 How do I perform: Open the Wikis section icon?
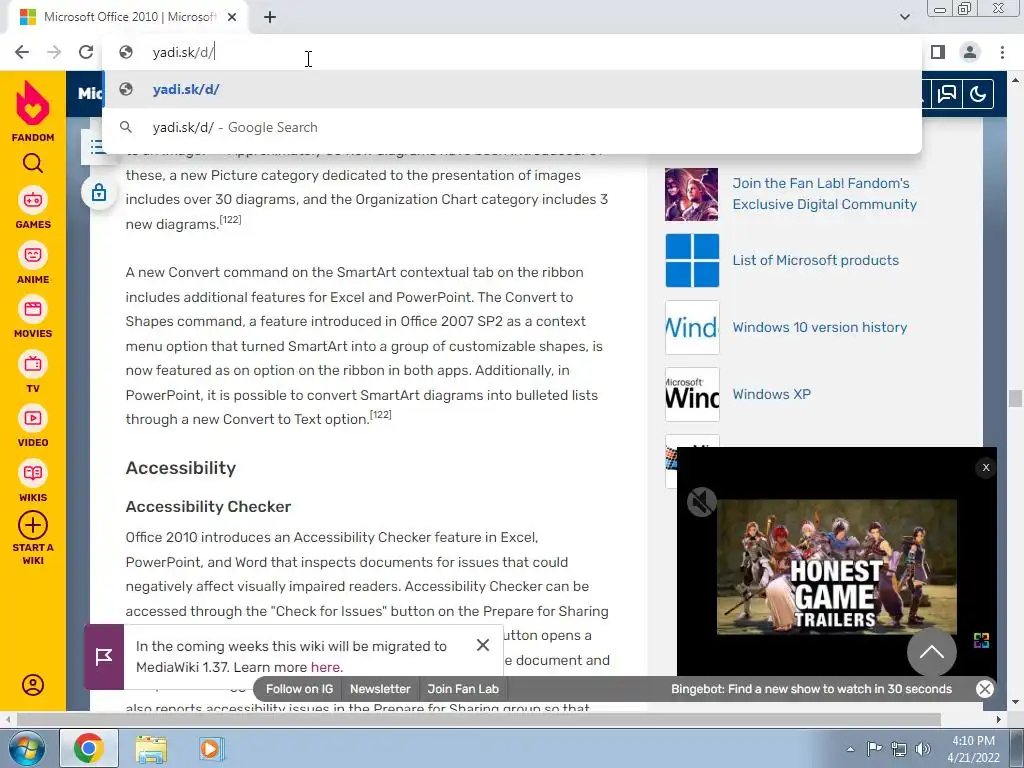(33, 473)
